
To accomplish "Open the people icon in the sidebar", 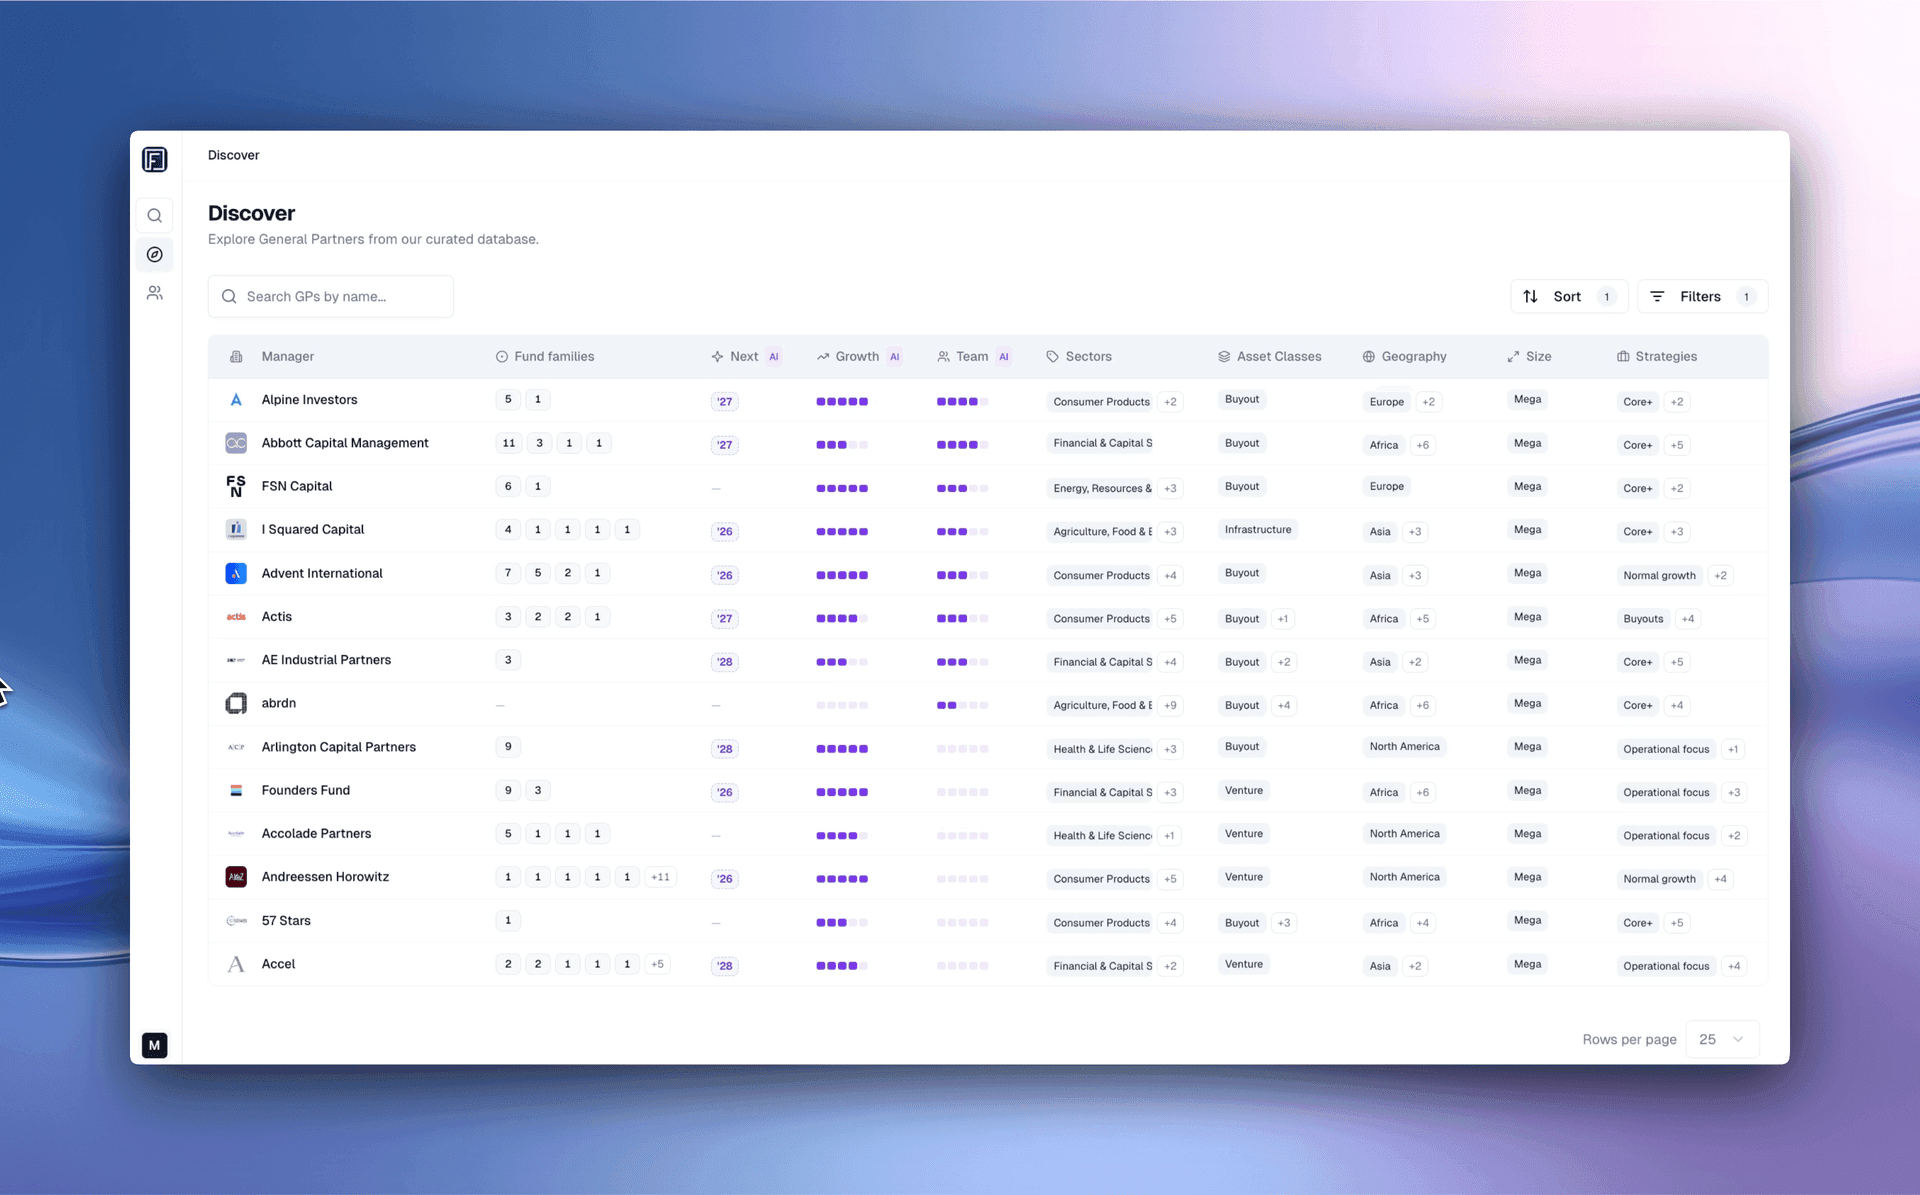I will click(155, 293).
